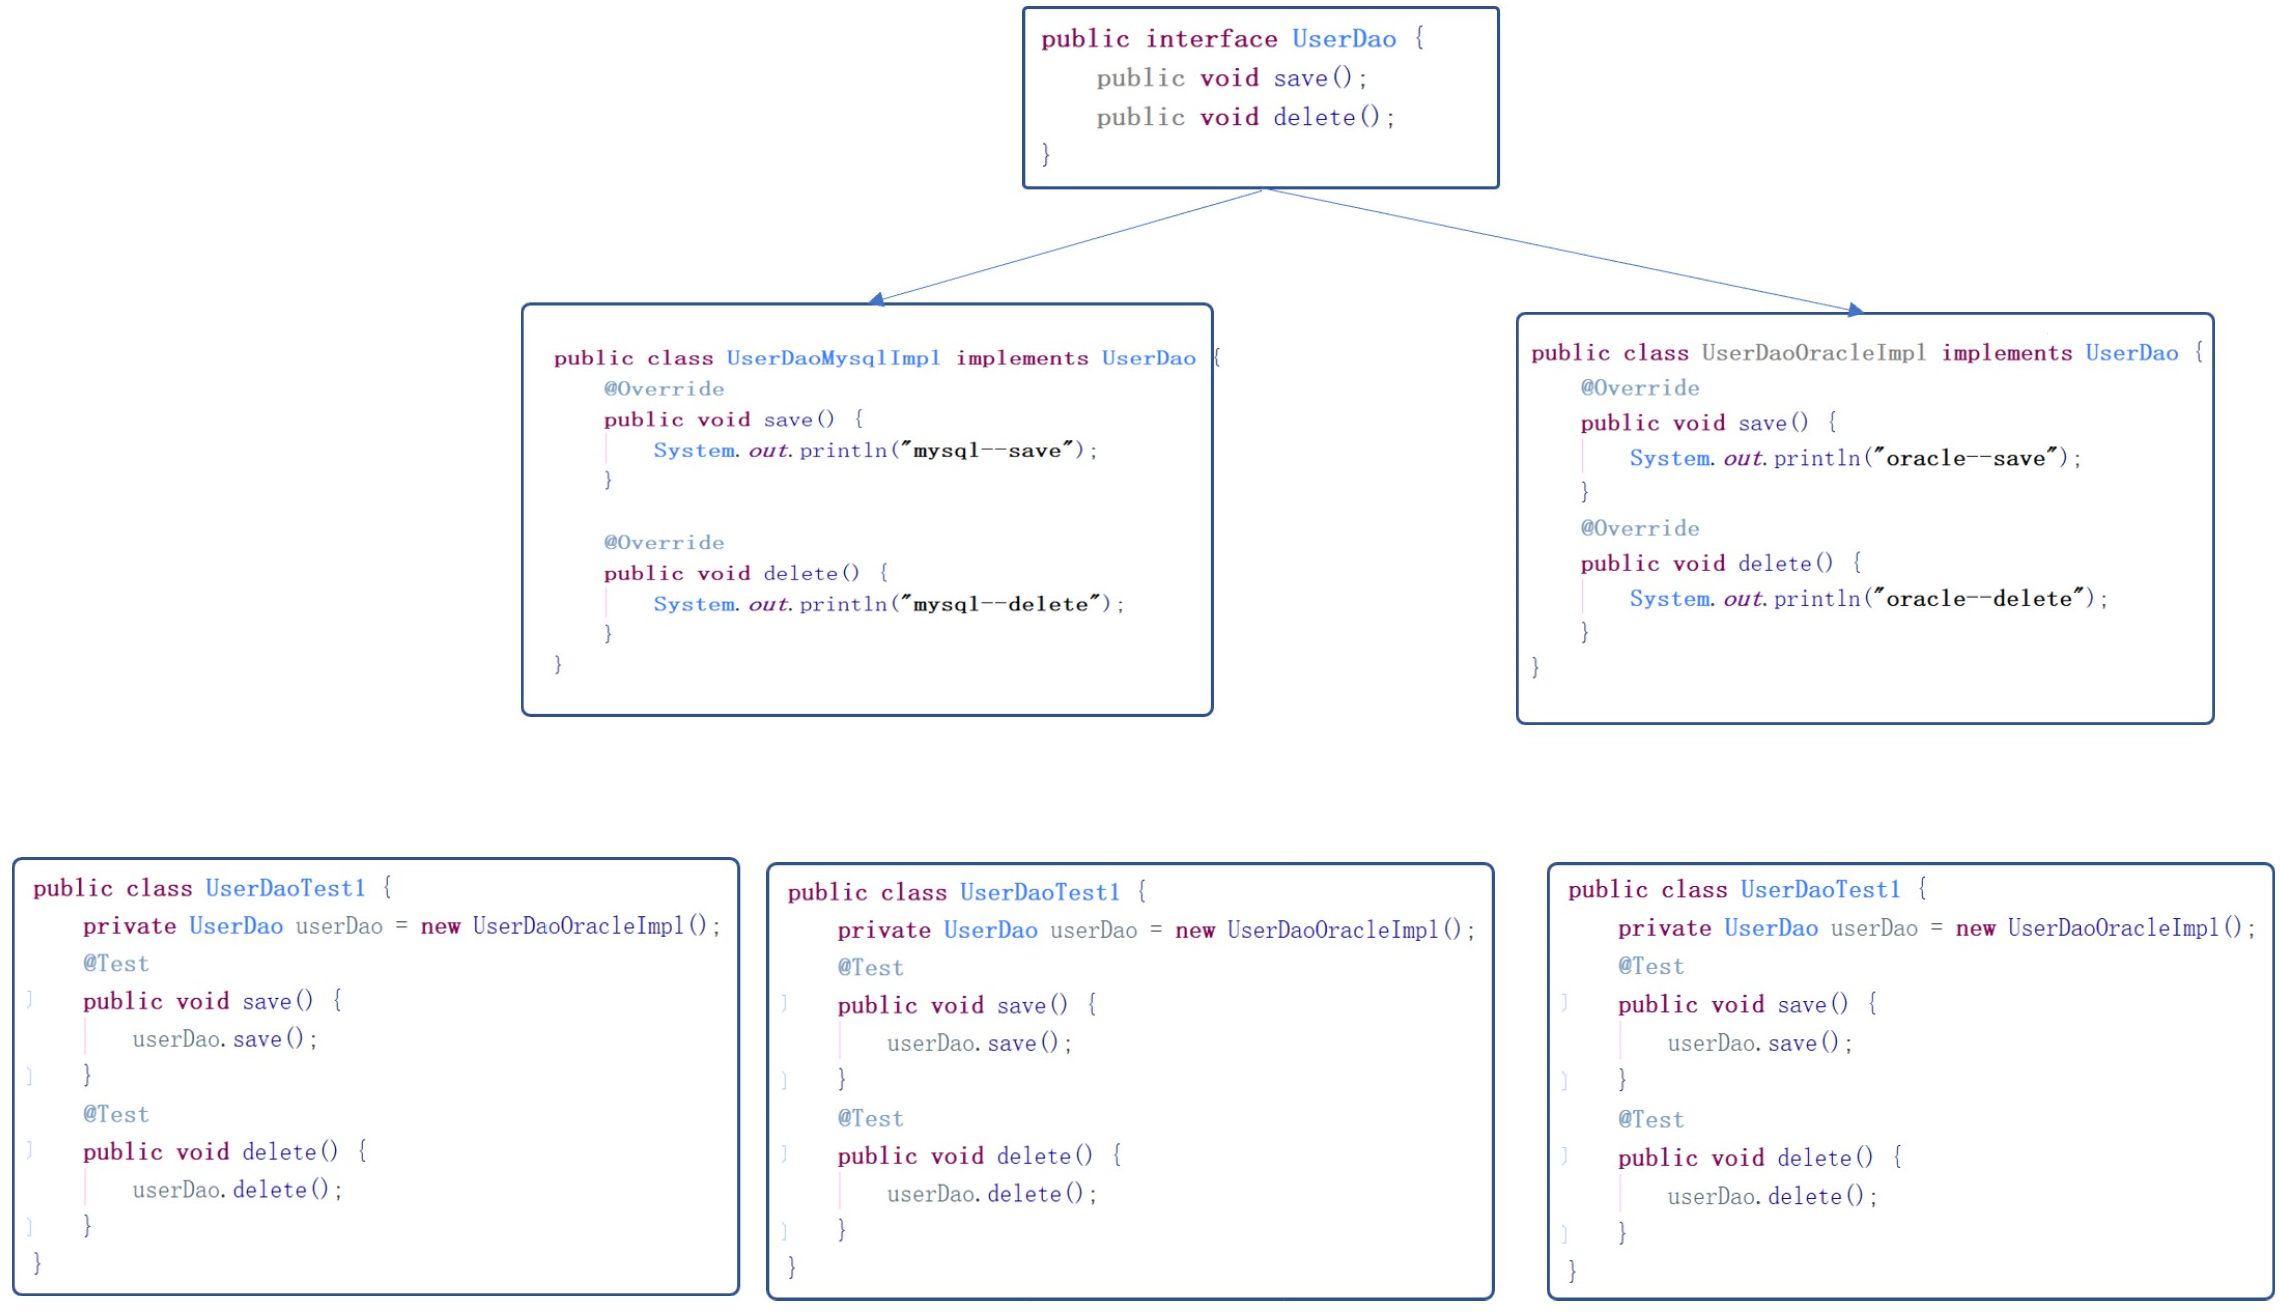
Task: Click public void delete() in UserDaoMysqlImpl class
Action: click(730, 573)
